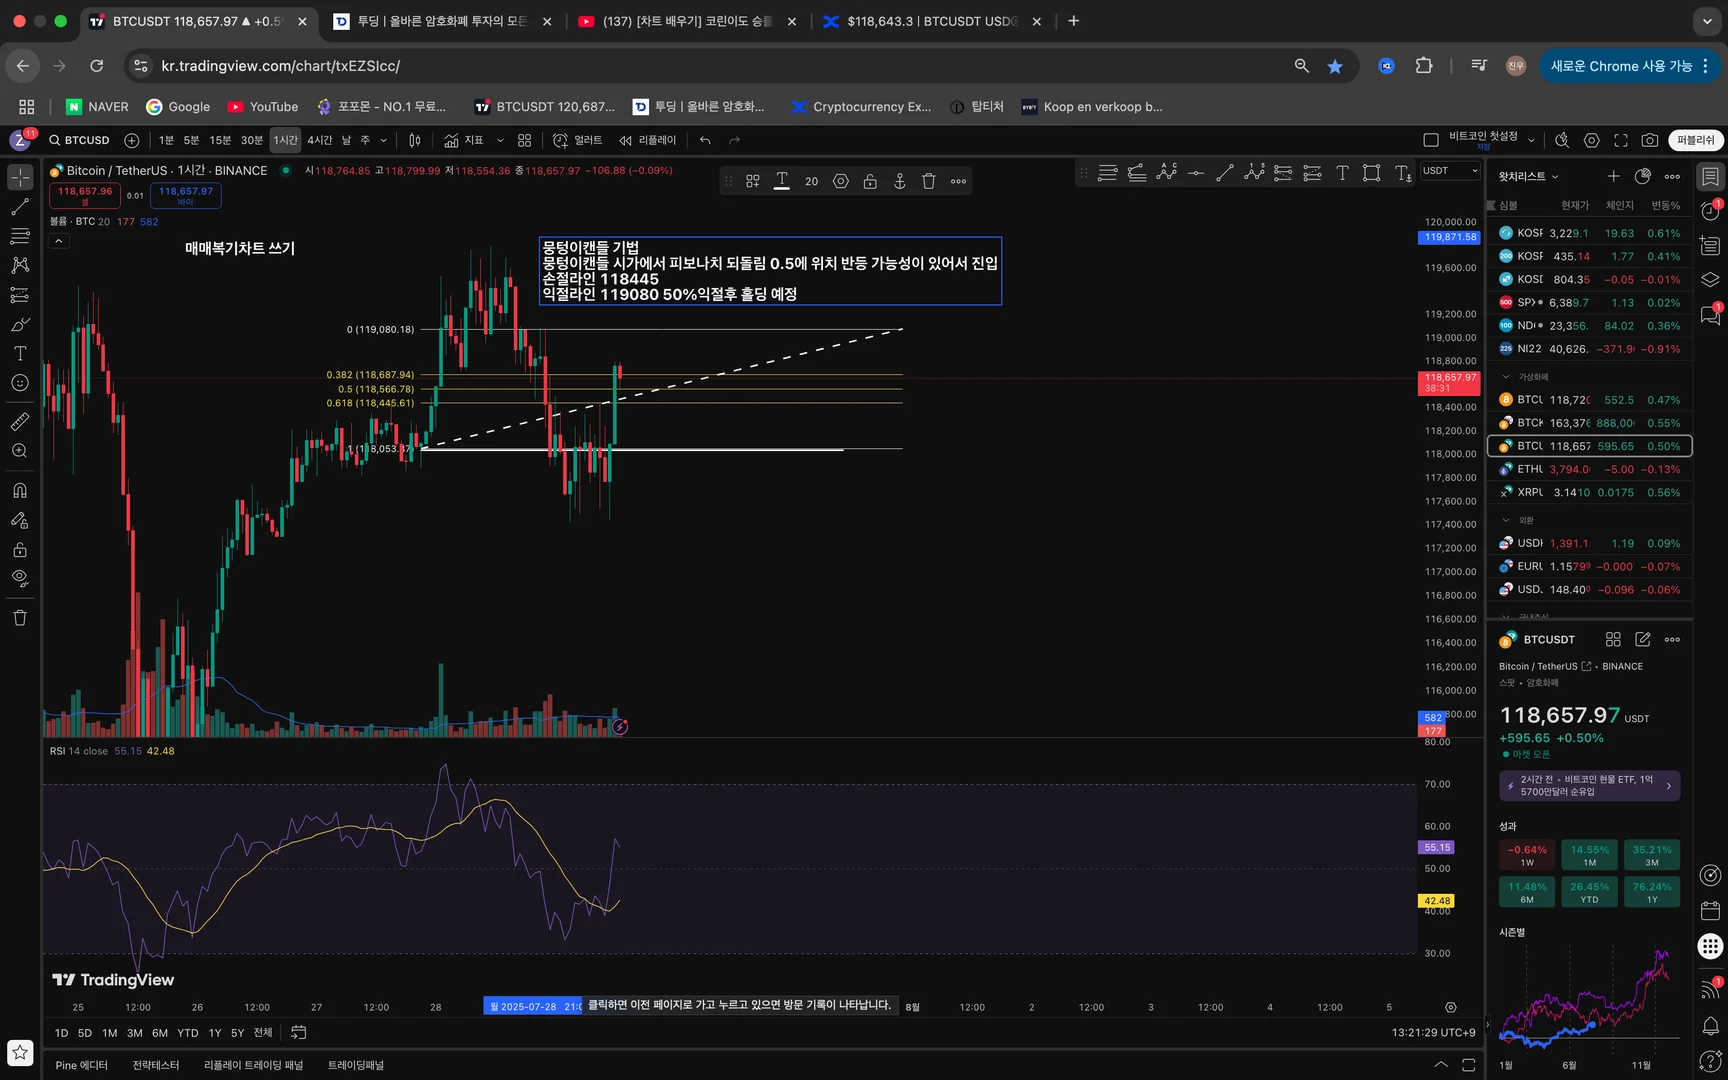Toggle lock all drawing tools
1728x1080 pixels.
[x=20, y=549]
